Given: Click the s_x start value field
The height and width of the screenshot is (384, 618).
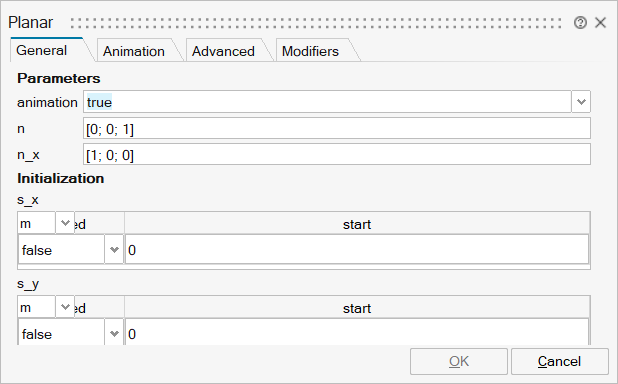Looking at the screenshot, I should coord(357,250).
